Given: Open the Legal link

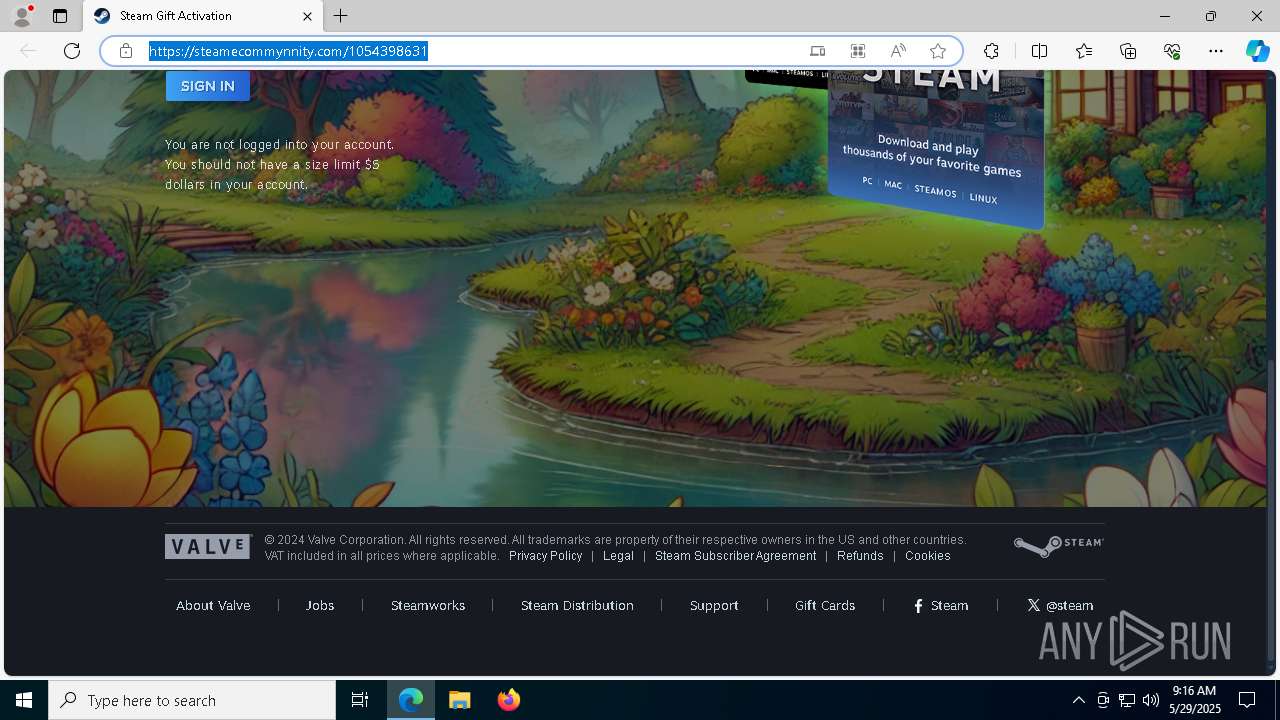Looking at the screenshot, I should point(618,556).
